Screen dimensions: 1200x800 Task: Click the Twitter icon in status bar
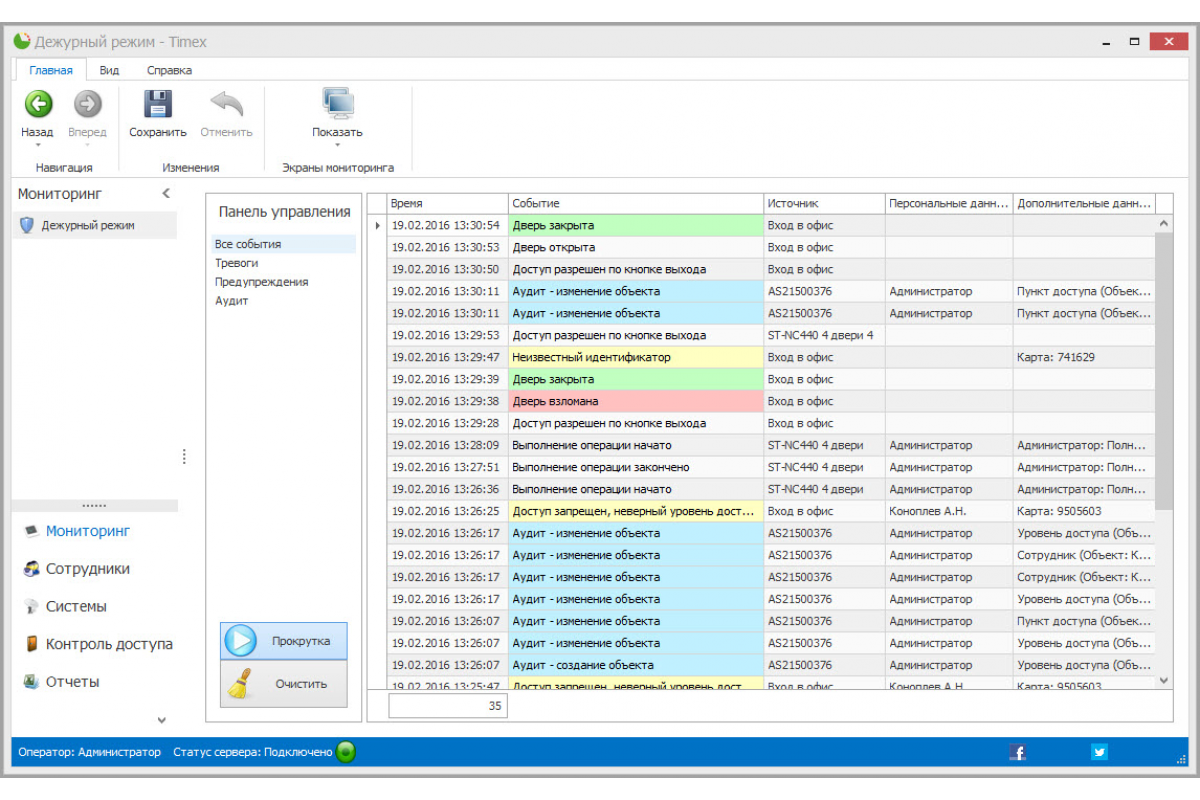1100,752
